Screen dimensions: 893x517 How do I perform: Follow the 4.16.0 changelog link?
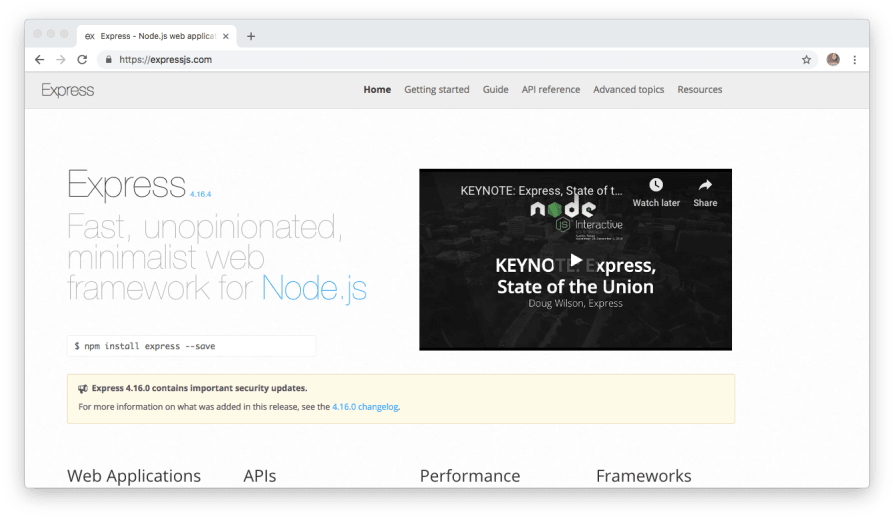coord(365,407)
